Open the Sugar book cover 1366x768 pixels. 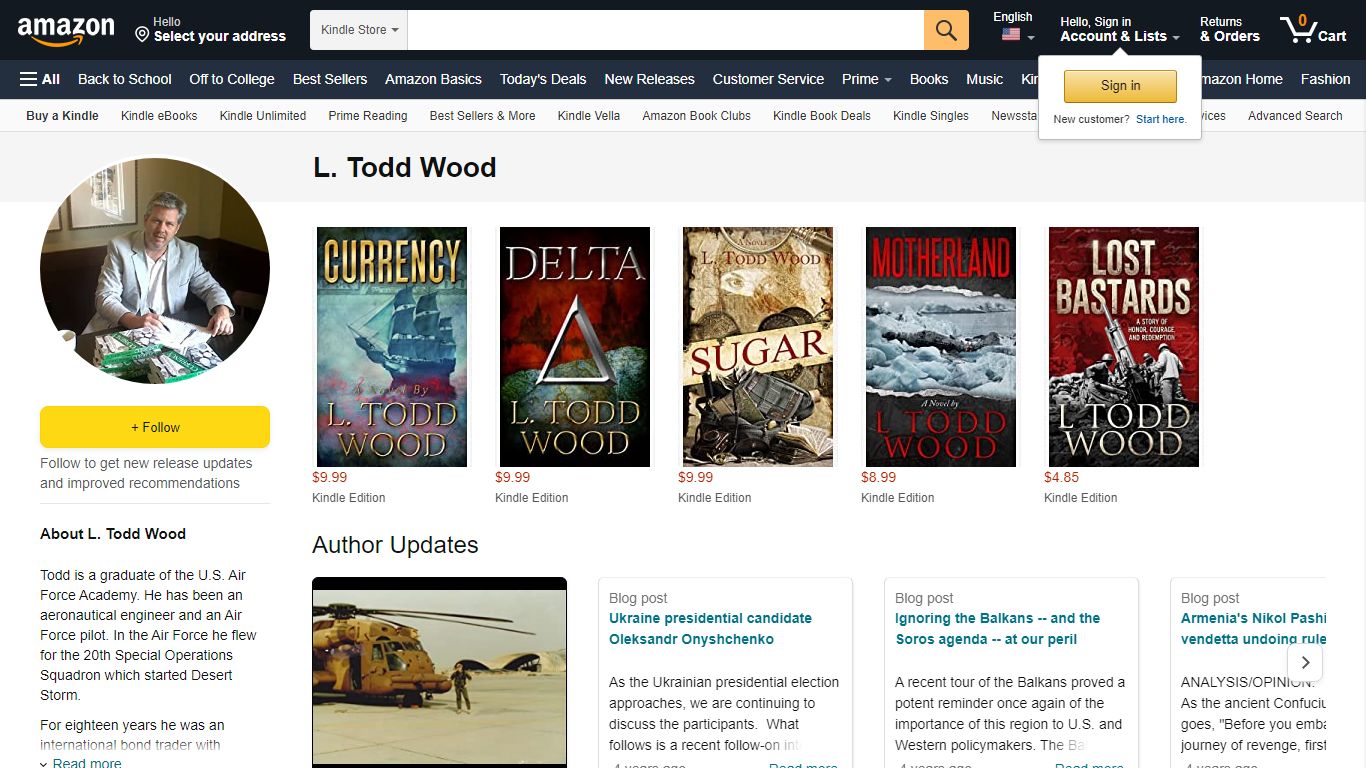[x=758, y=347]
